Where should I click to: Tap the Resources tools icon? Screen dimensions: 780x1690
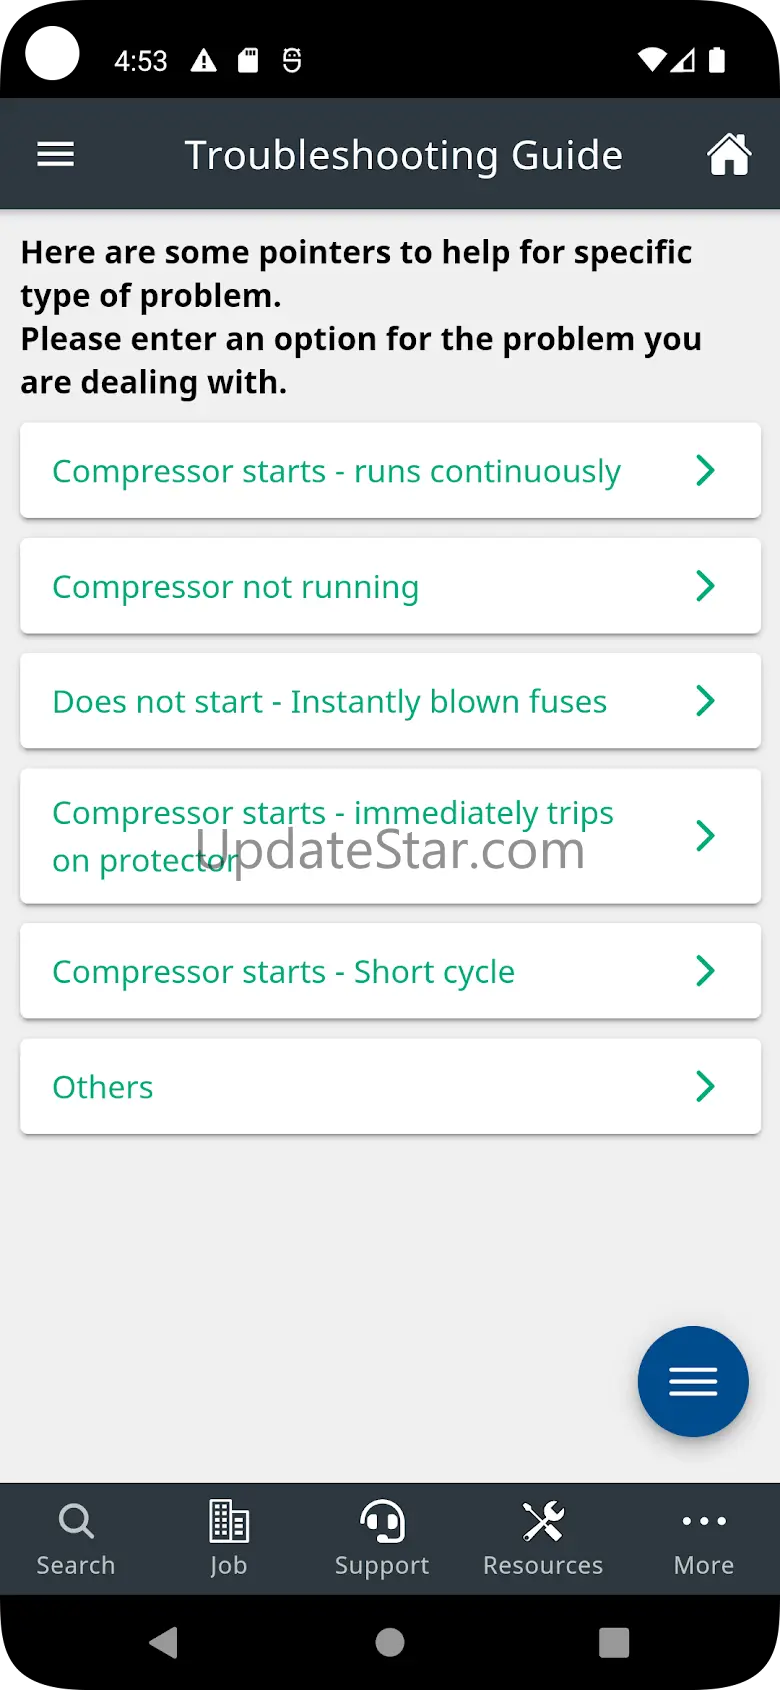point(543,1521)
